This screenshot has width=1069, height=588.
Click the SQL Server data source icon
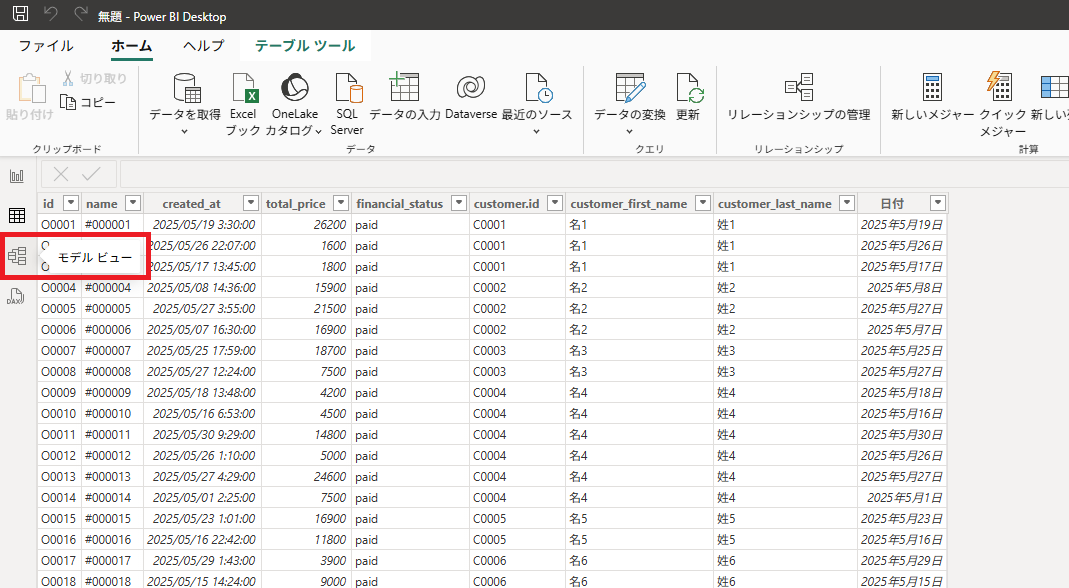coord(347,87)
